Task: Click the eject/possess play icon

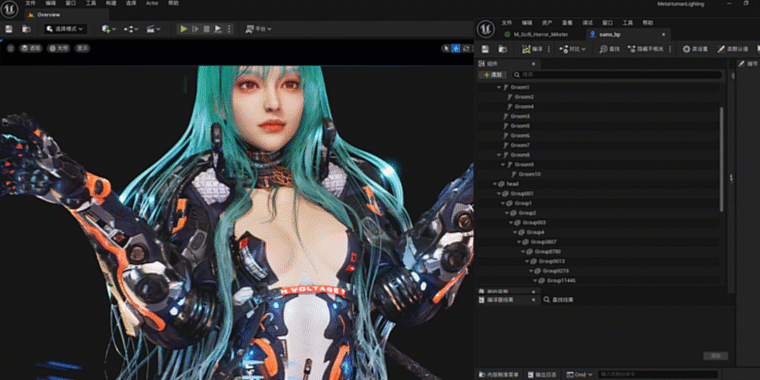Action: pos(218,29)
